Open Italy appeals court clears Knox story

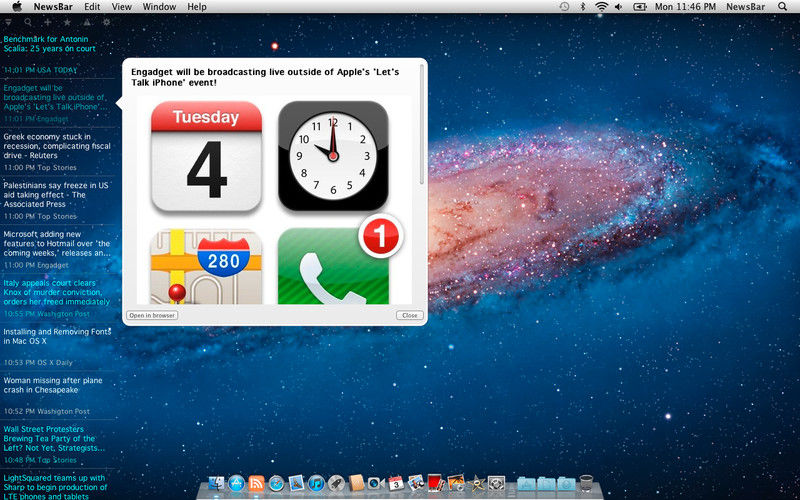coord(57,292)
